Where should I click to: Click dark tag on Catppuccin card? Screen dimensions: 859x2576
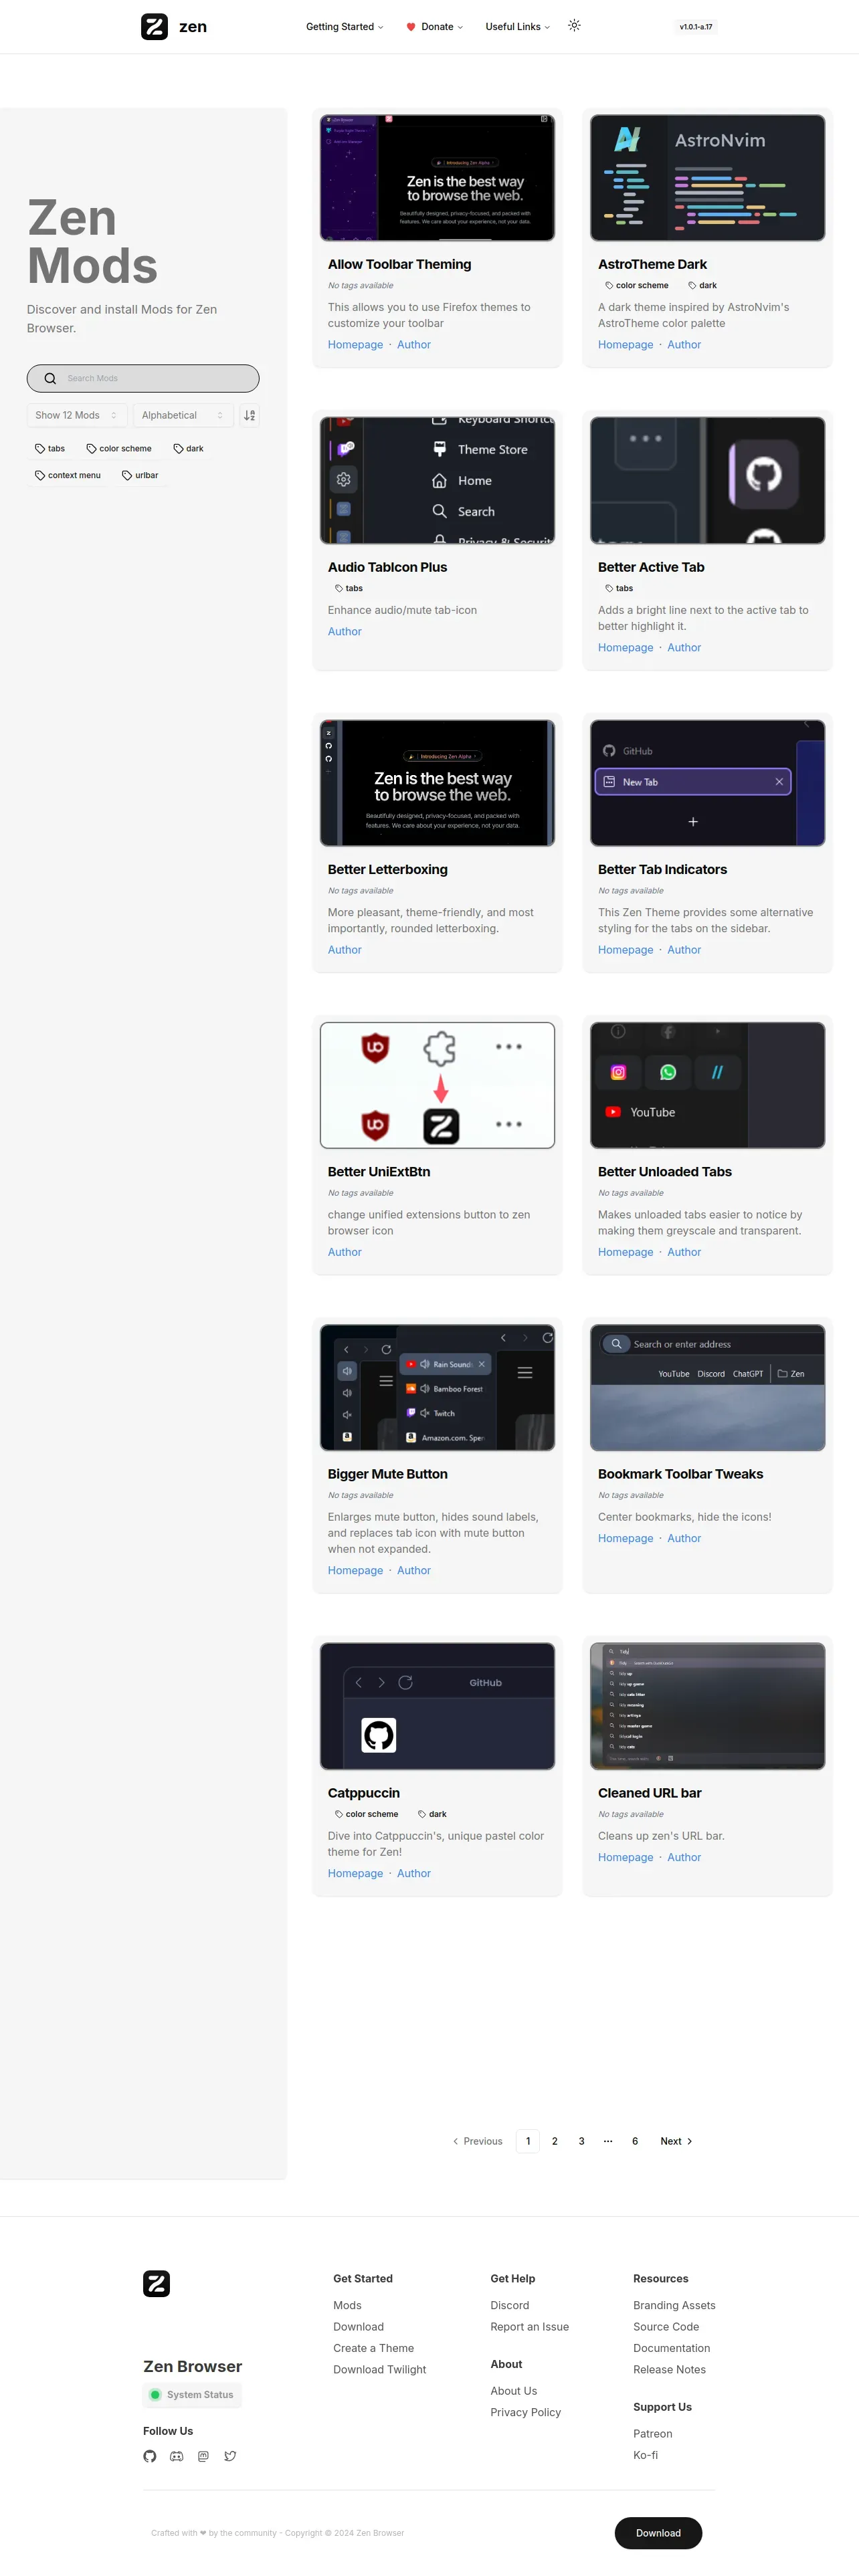point(432,1814)
